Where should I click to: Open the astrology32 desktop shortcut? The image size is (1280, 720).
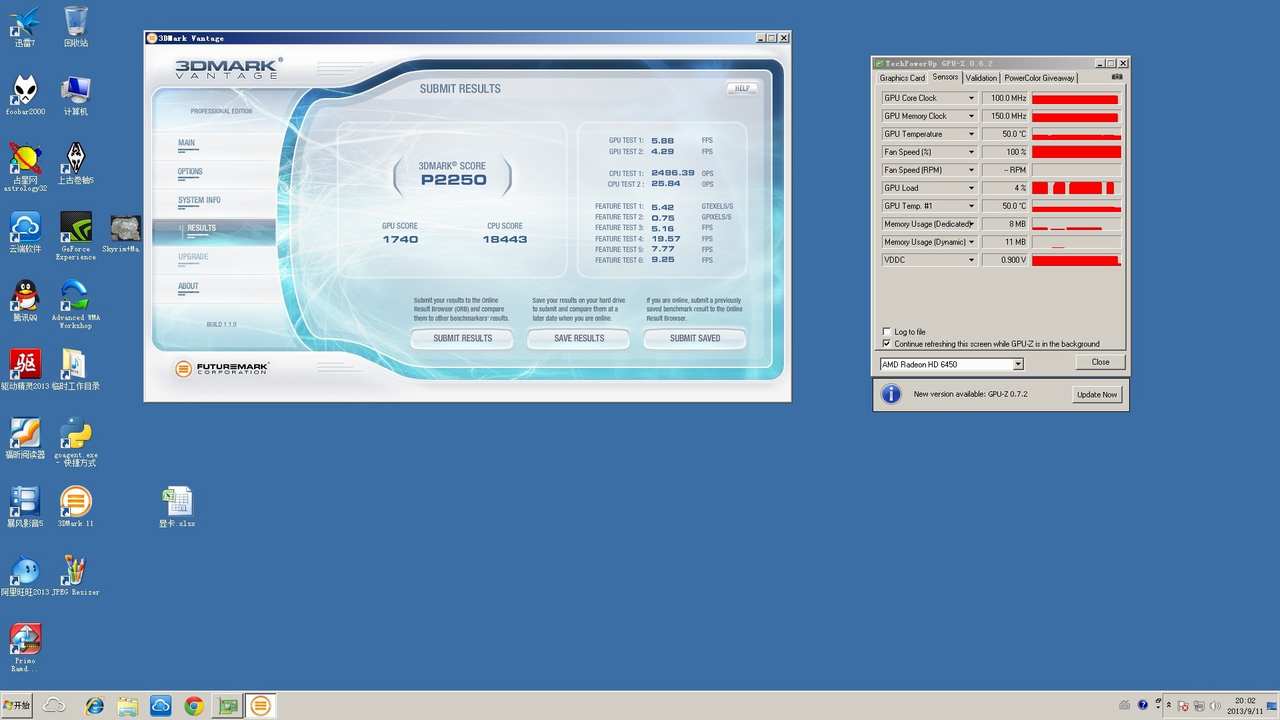[x=25, y=167]
